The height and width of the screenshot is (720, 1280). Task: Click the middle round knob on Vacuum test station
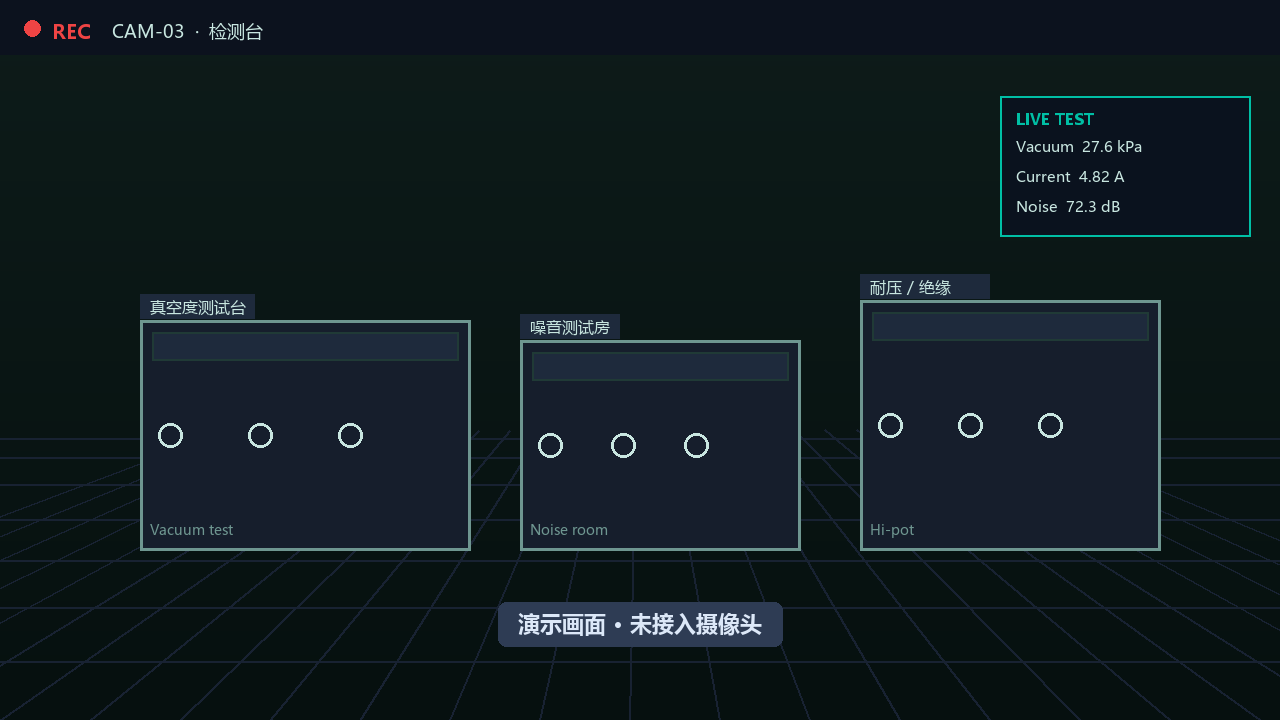click(x=260, y=435)
